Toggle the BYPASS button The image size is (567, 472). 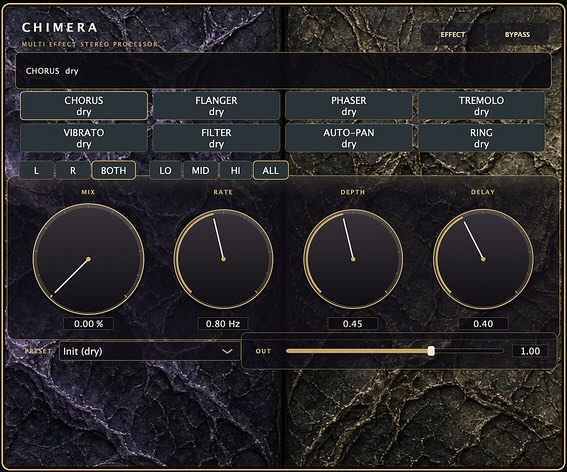pos(517,34)
